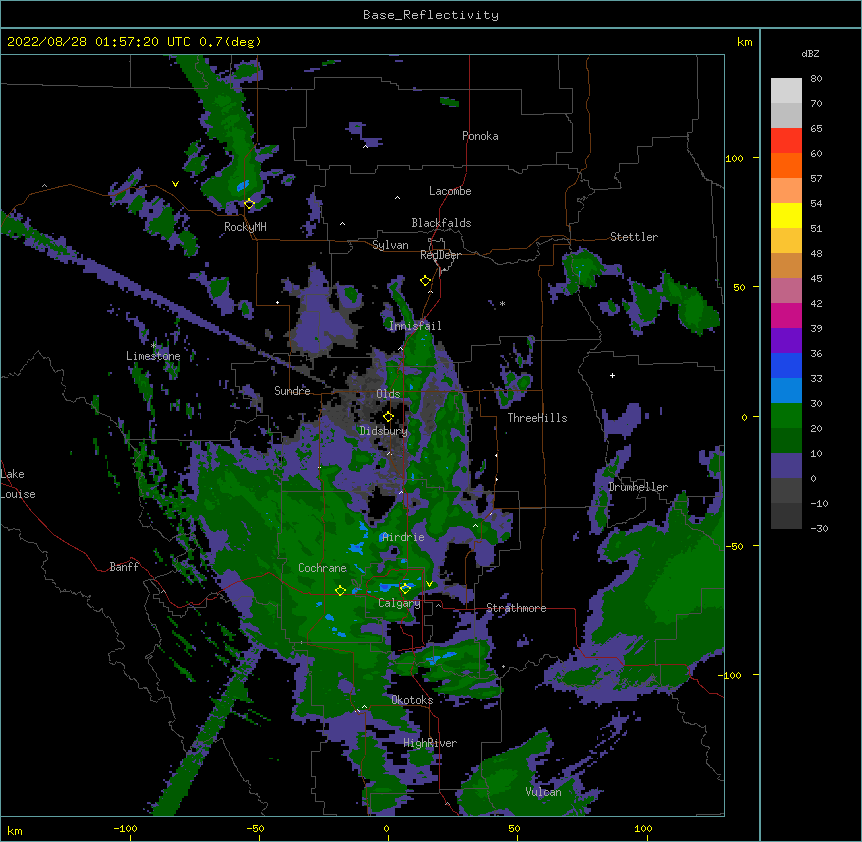Click the Calgary city label
Viewport: 862px width, 842px height.
[399, 603]
